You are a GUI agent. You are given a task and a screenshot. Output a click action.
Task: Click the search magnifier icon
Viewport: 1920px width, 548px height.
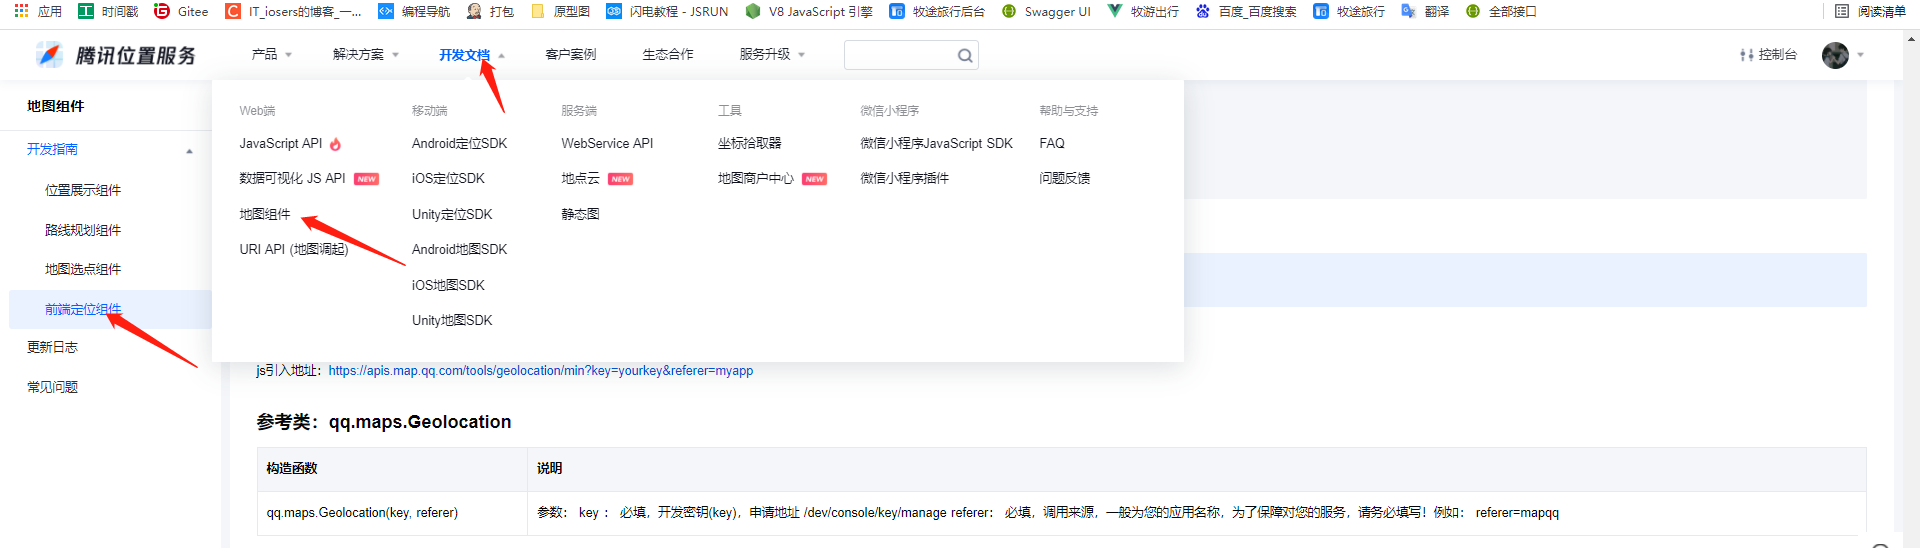click(x=965, y=56)
